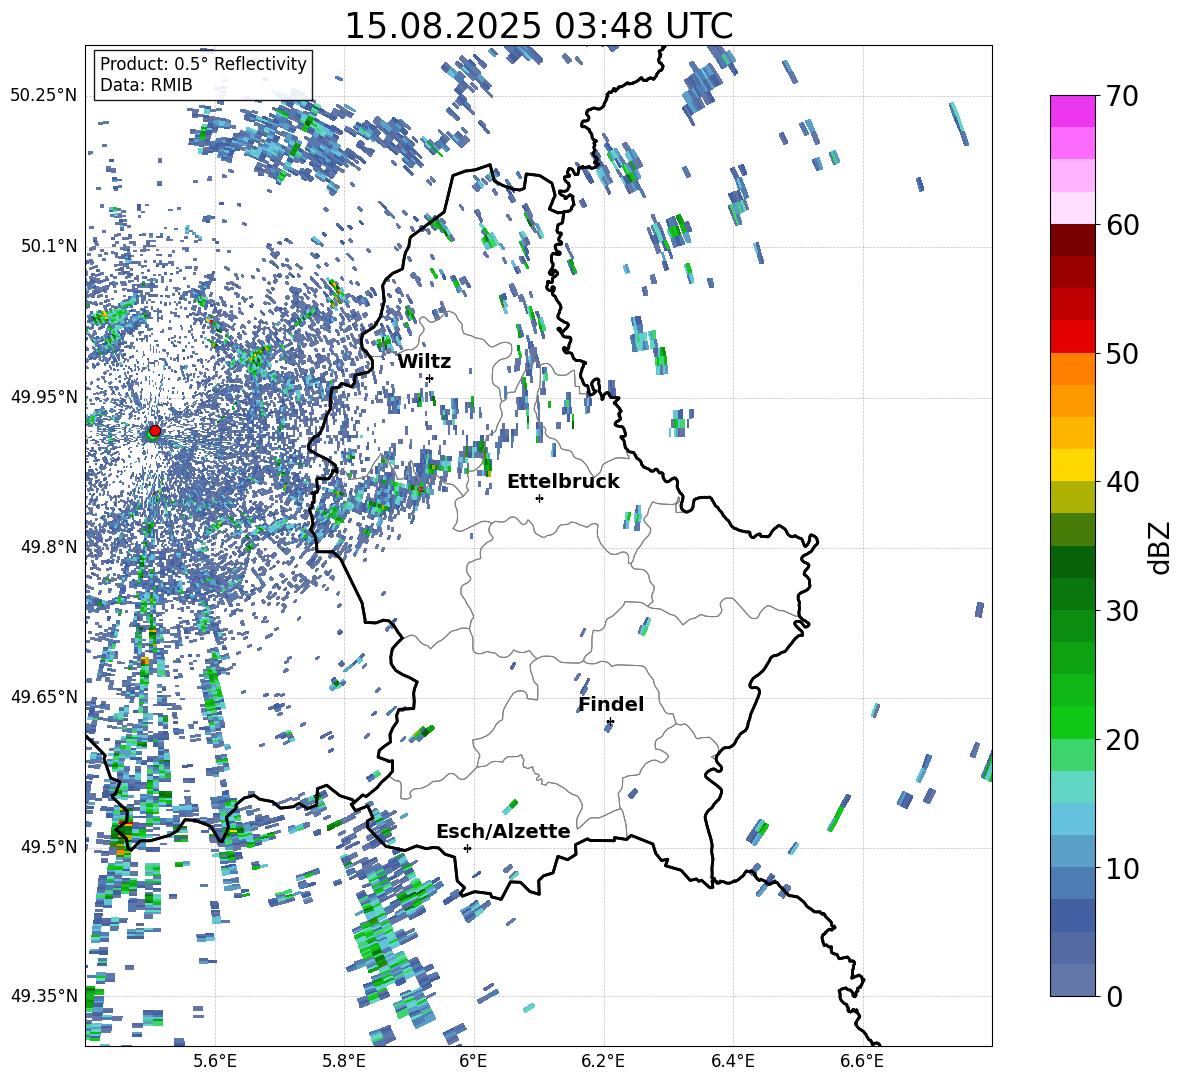Click the 6.4°E longitude label

pyautogui.click(x=733, y=1061)
